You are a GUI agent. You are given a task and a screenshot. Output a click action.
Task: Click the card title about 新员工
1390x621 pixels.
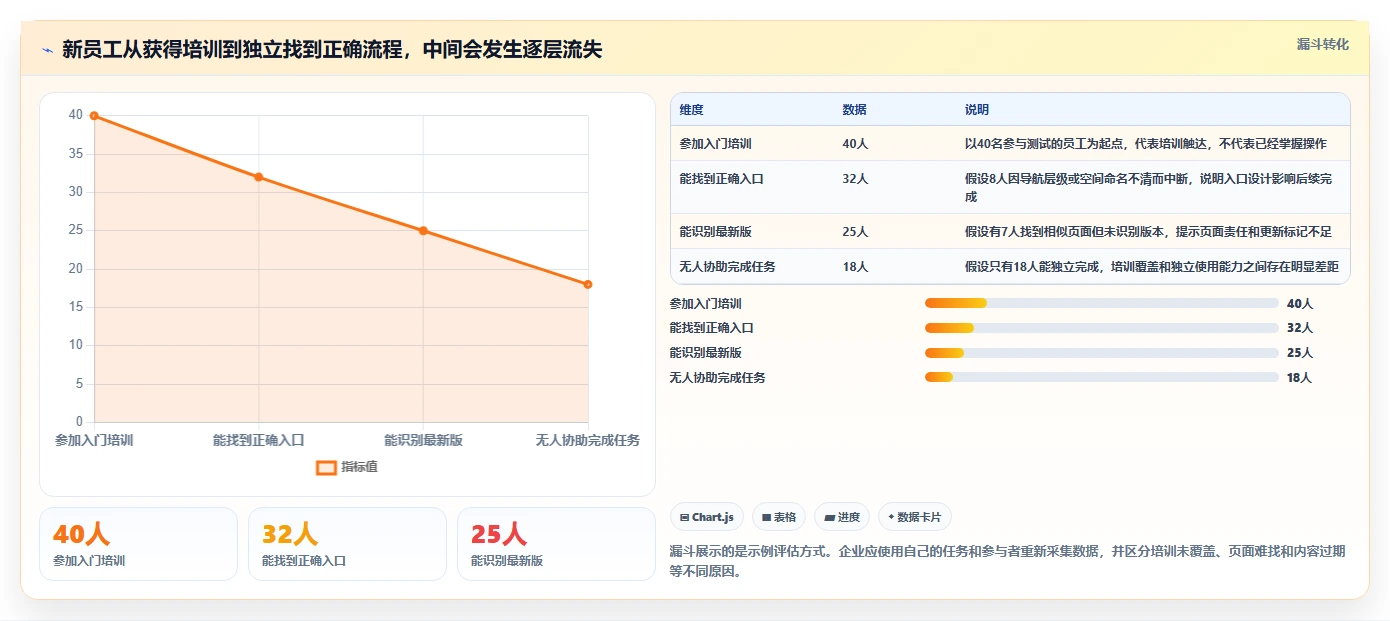pyautogui.click(x=332, y=49)
